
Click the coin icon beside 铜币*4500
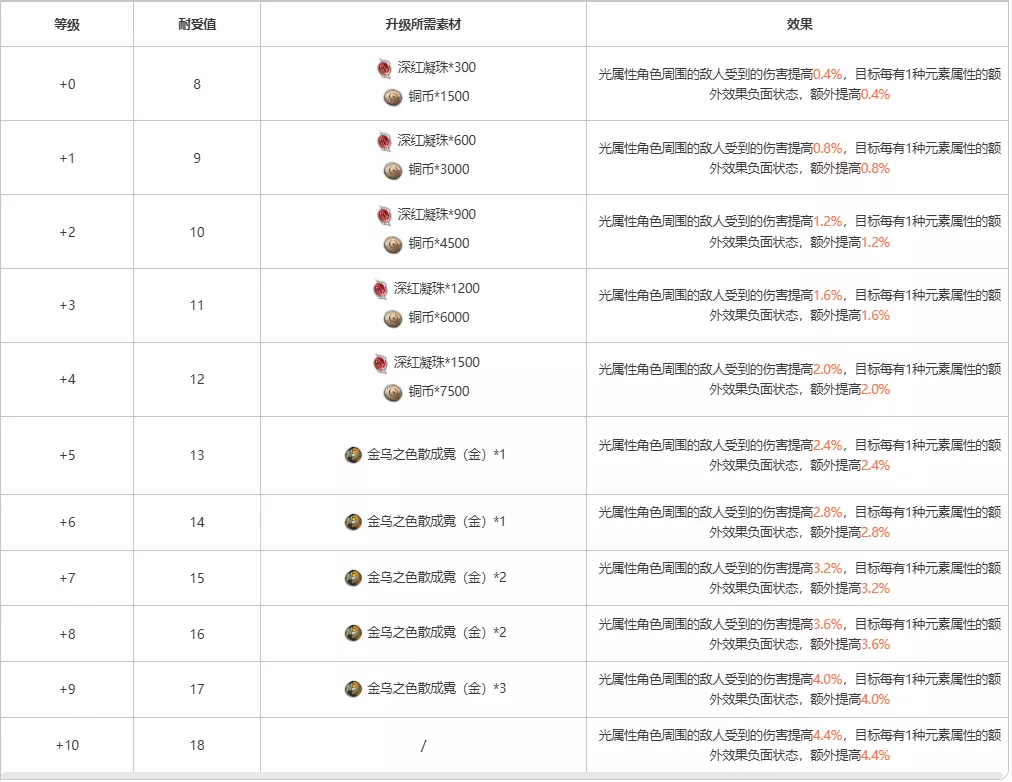[x=393, y=244]
